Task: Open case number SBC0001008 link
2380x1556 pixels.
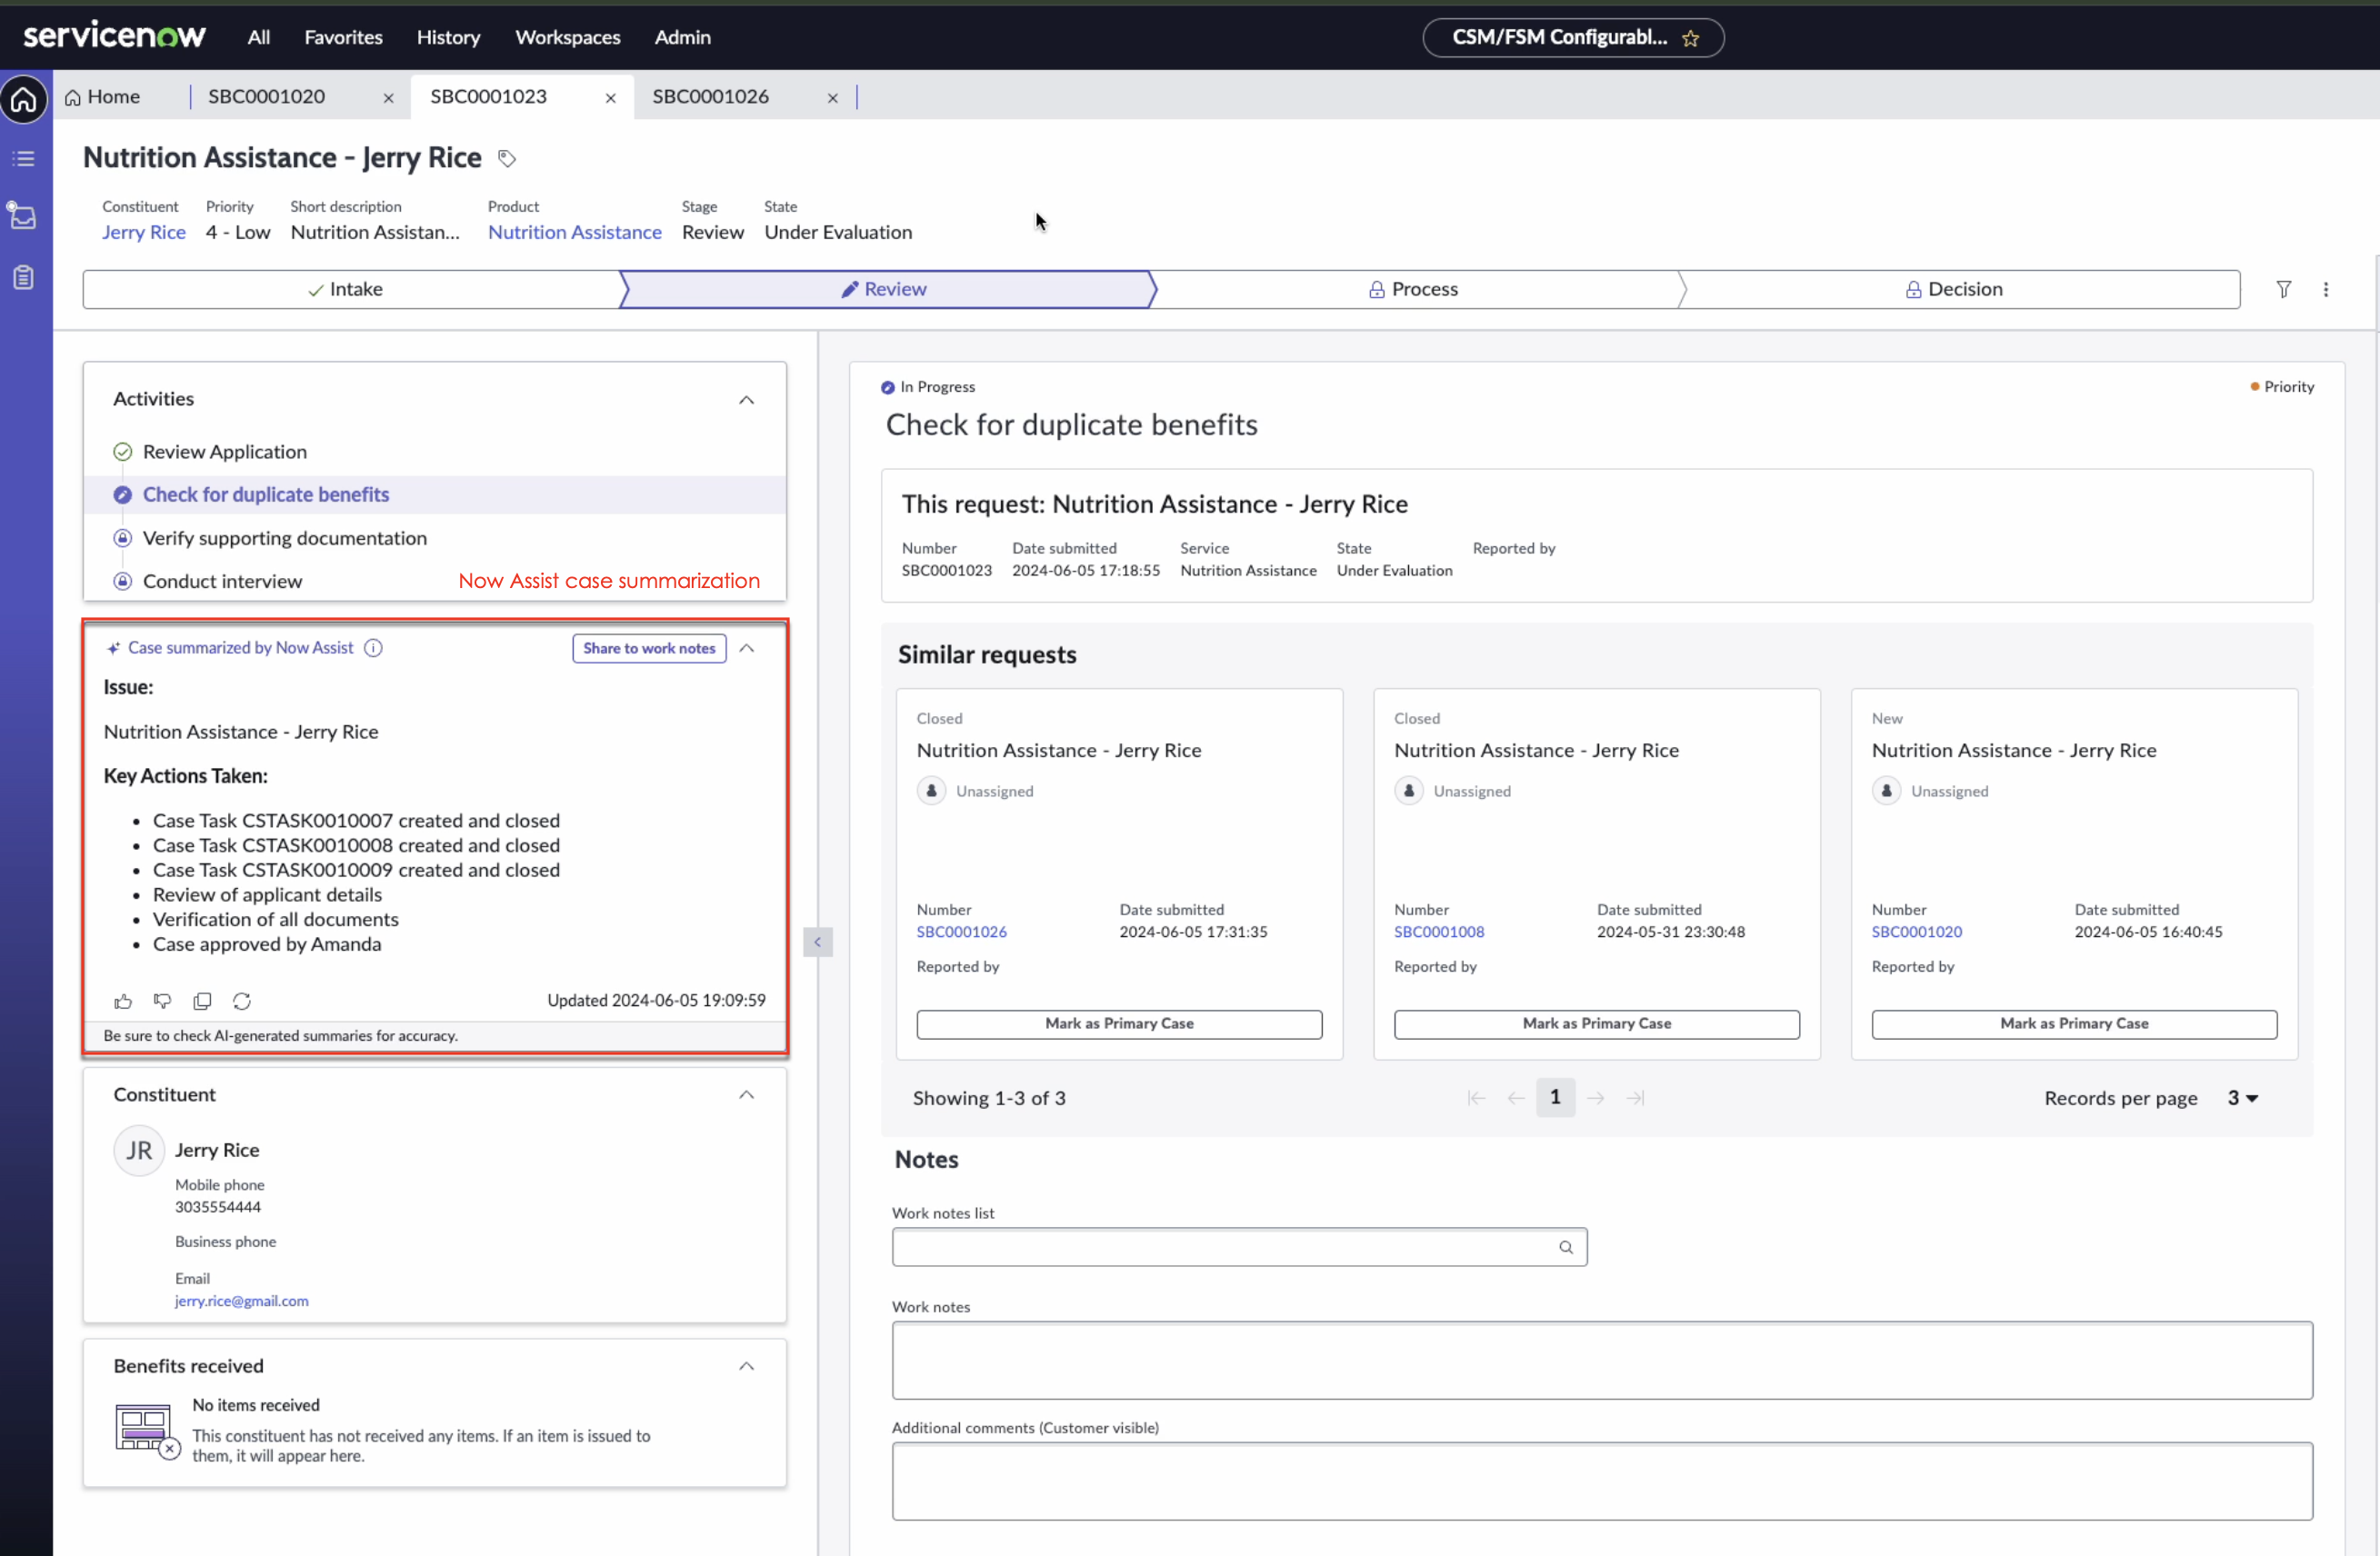Action: (x=1439, y=931)
